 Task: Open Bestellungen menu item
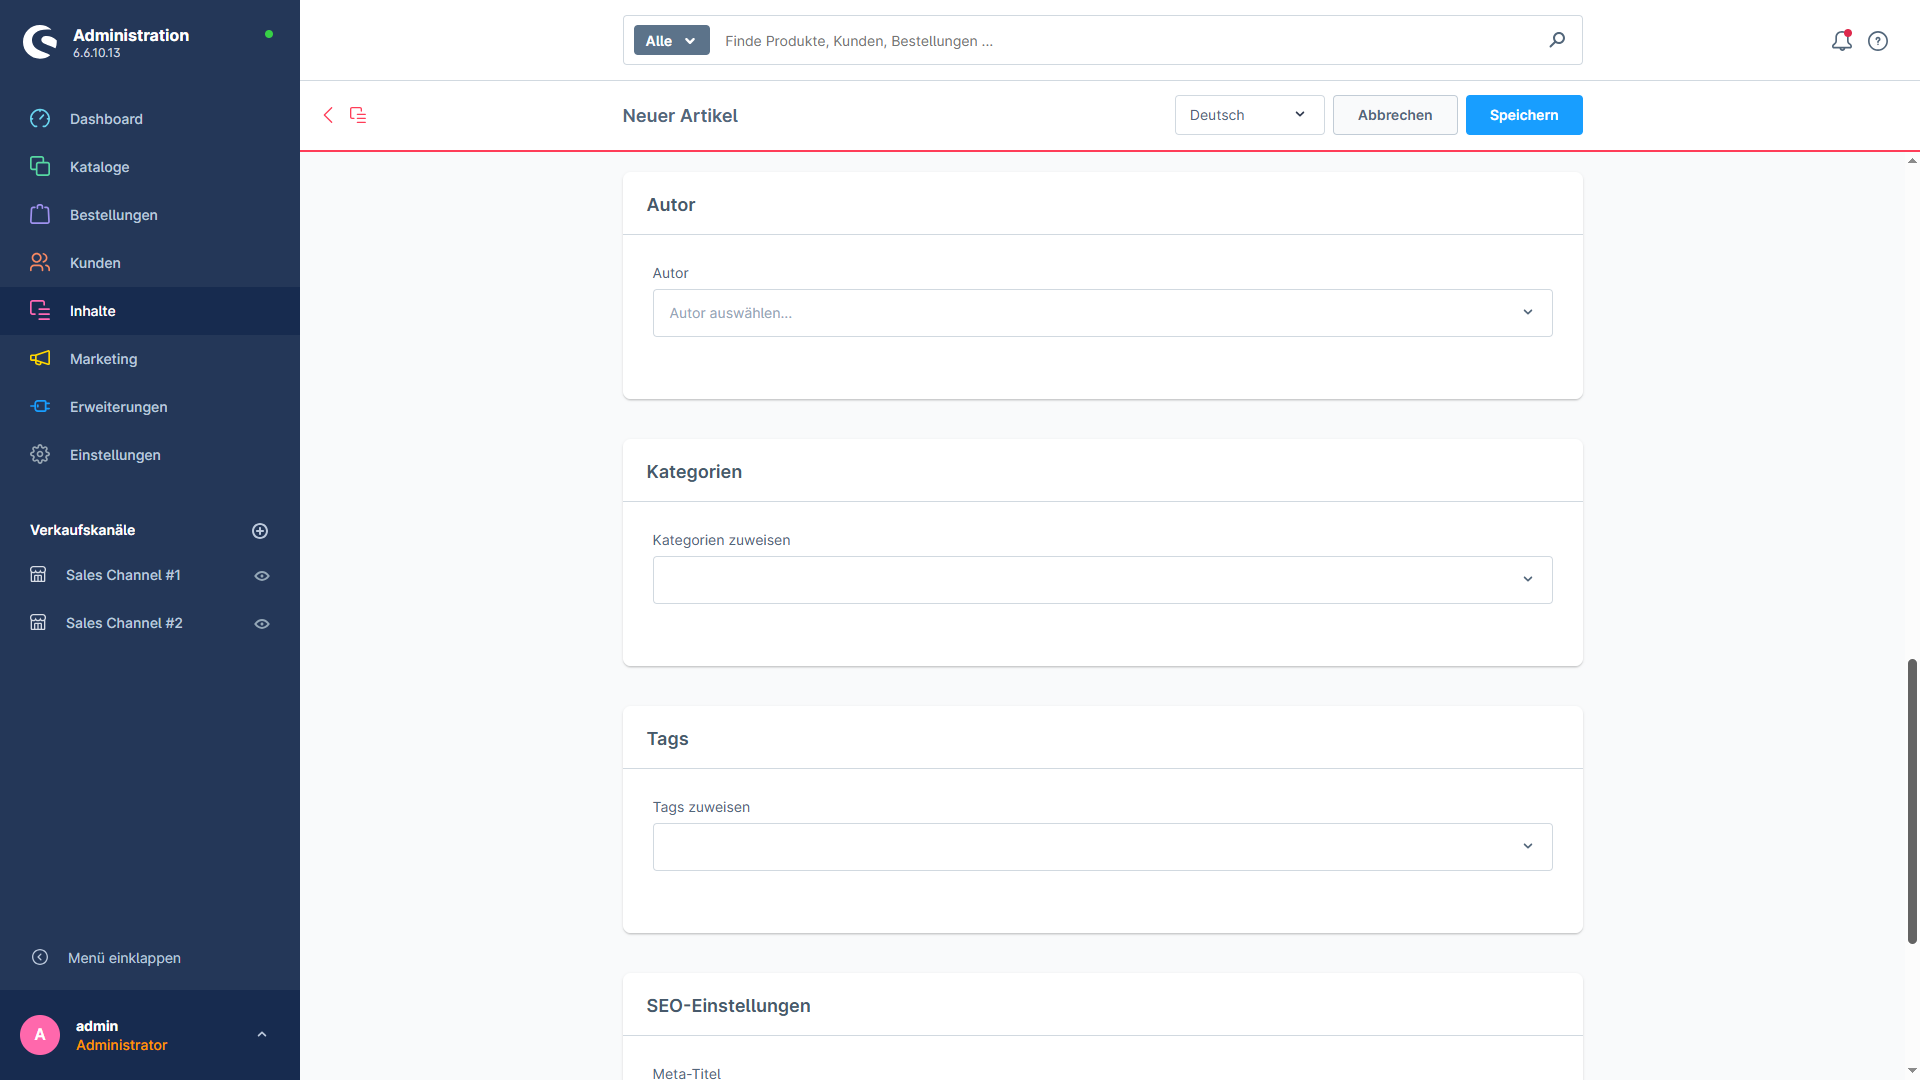click(x=150, y=215)
